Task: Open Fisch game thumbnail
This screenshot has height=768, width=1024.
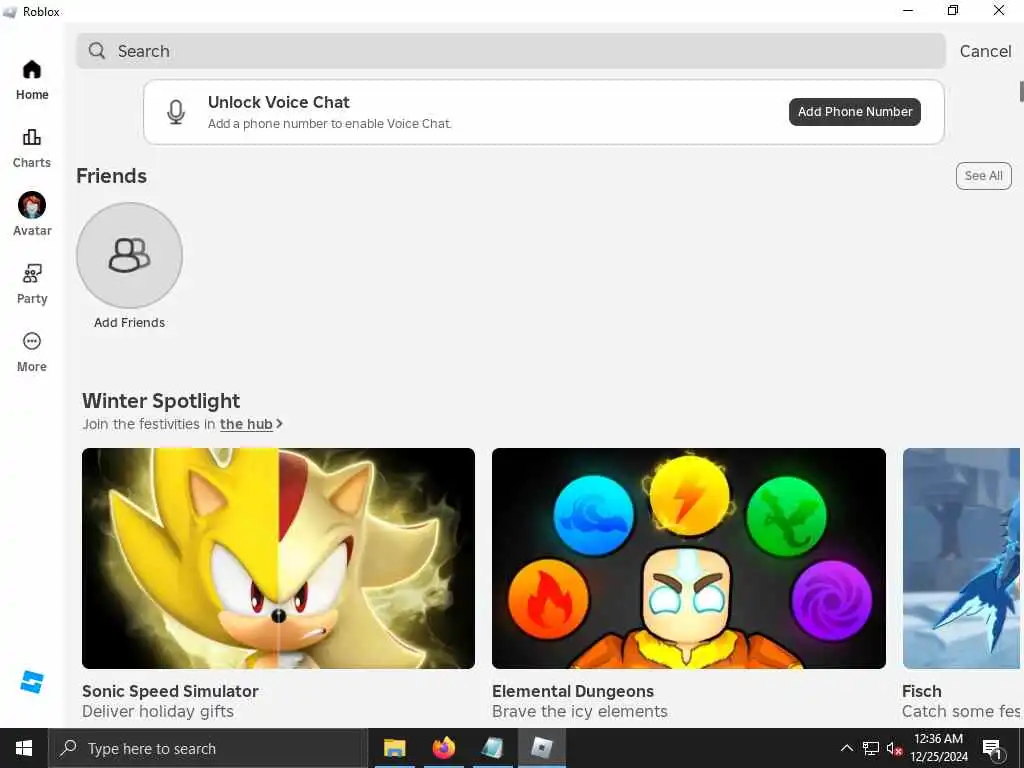Action: 961,558
